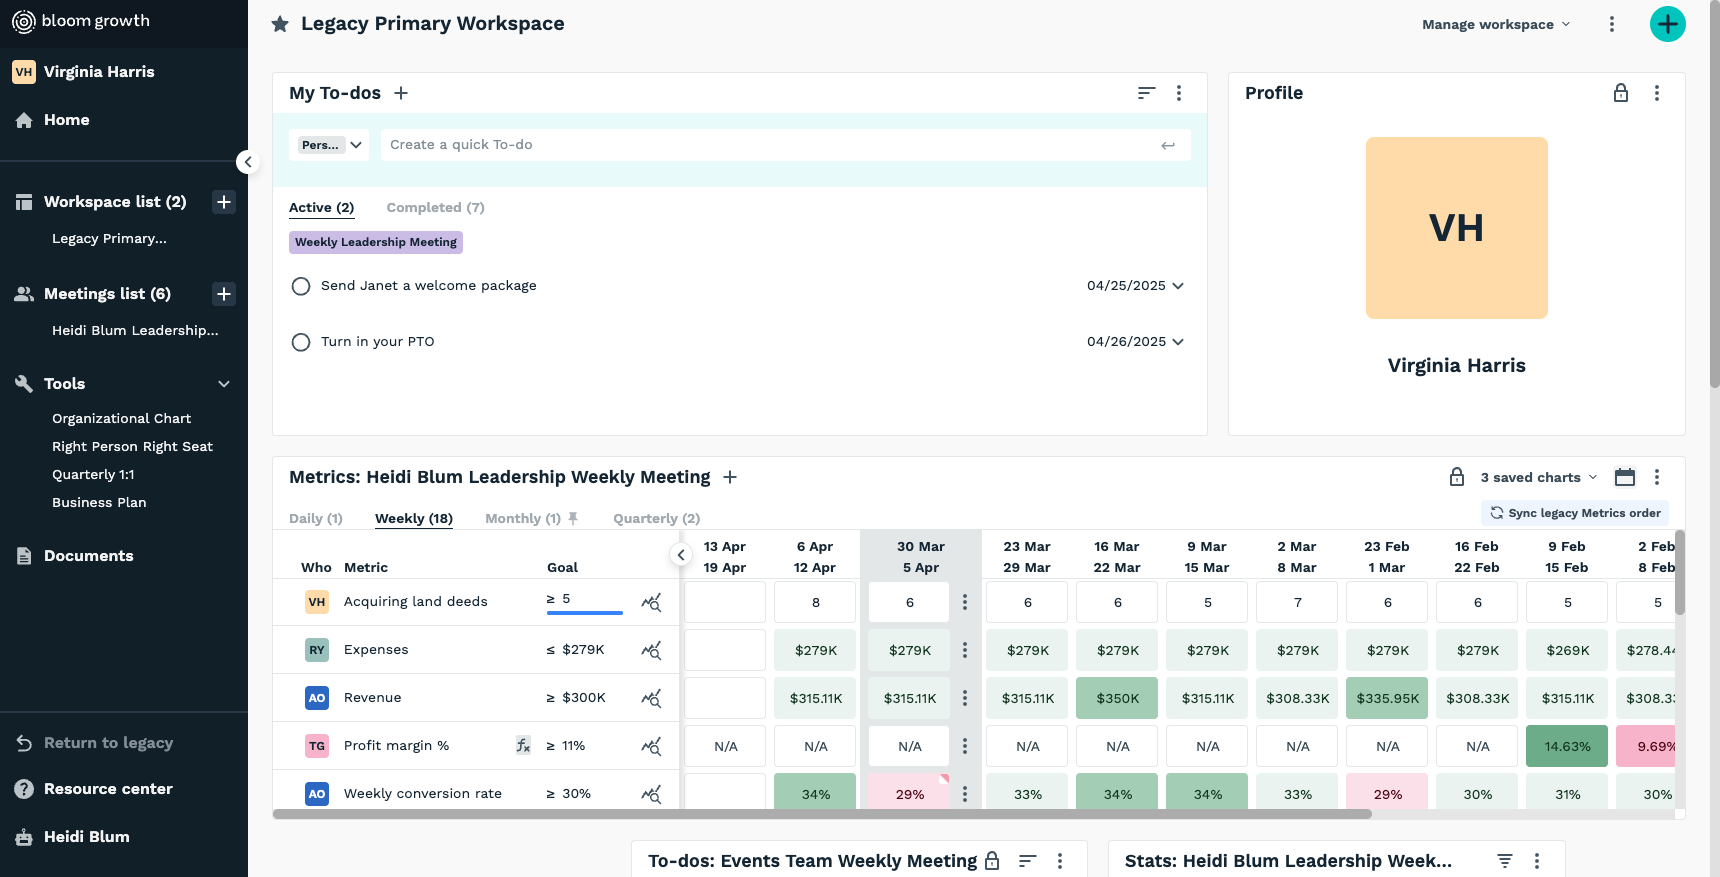Open the Metrics calendar date icon
Screen dimensions: 1720x877
[1625, 477]
